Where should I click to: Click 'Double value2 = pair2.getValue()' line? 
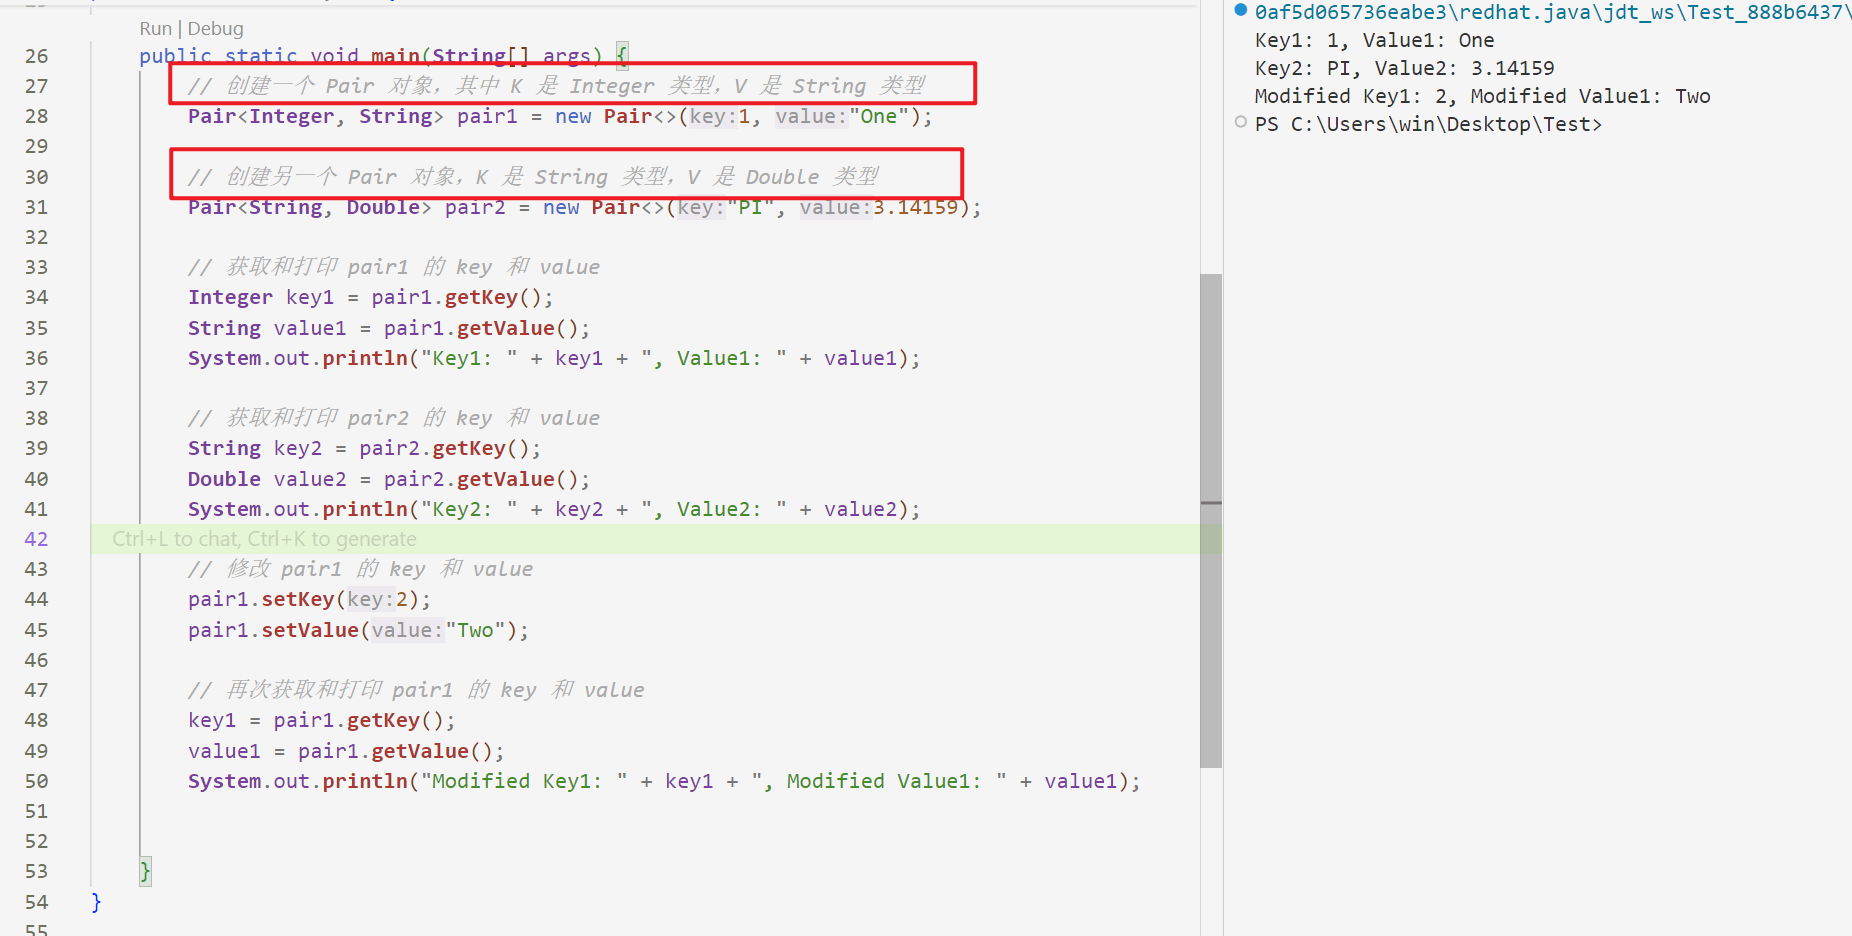click(x=389, y=480)
